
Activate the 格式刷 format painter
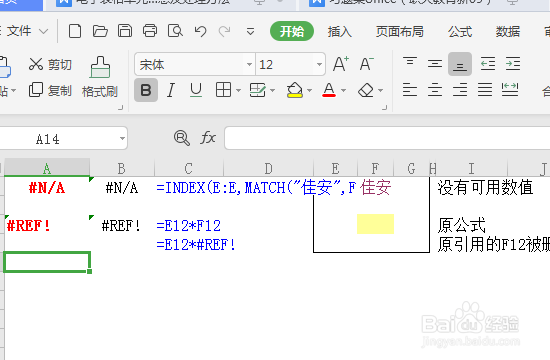(x=100, y=77)
